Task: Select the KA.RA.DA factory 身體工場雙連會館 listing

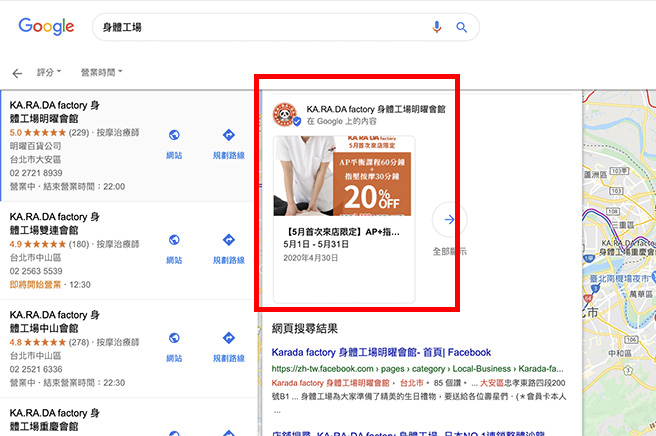Action: [126, 251]
